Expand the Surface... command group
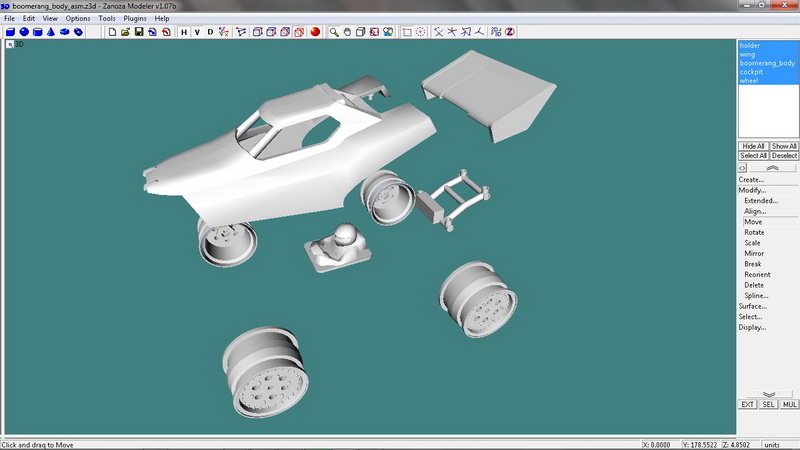The width and height of the screenshot is (800, 450). tap(753, 306)
